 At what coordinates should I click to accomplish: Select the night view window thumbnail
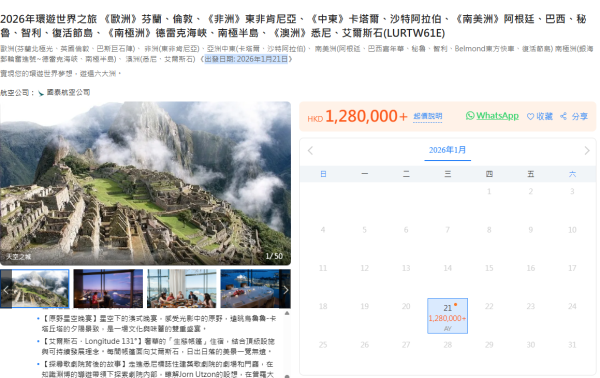108,289
